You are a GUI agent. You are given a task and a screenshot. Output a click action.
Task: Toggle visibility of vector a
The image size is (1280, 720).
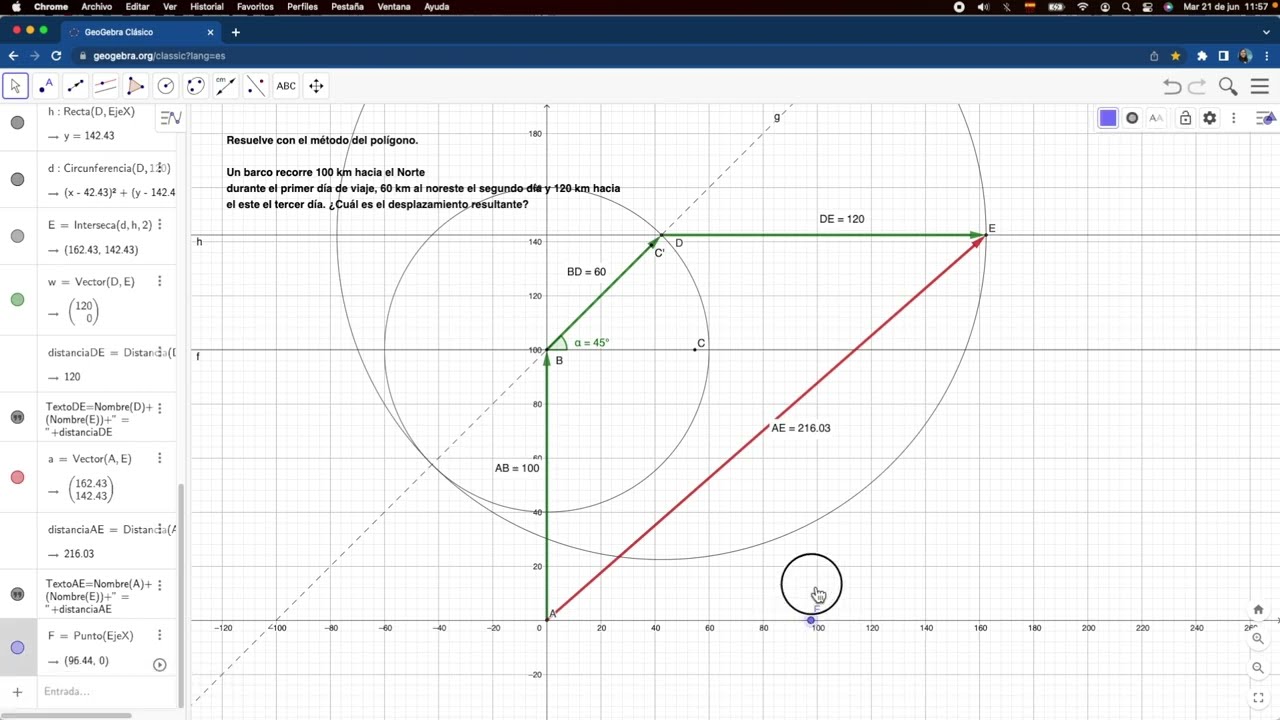tap(17, 477)
